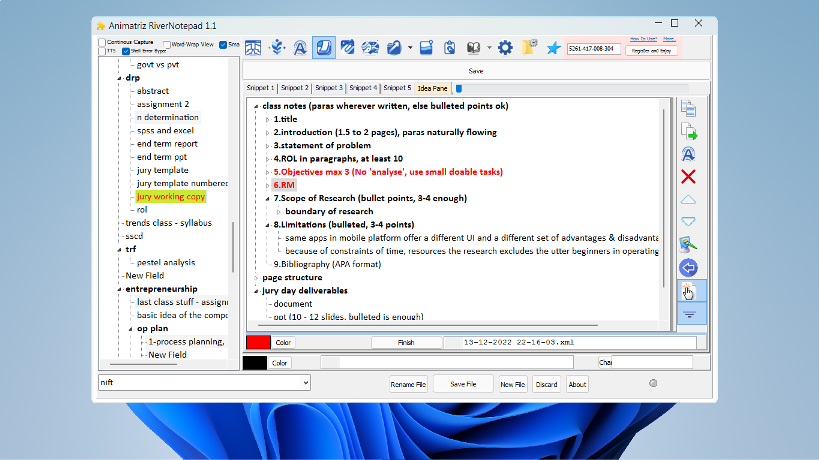Screen dimensions: 819x460
Task: Collapse the 8.Limitations node
Action: pos(268,226)
